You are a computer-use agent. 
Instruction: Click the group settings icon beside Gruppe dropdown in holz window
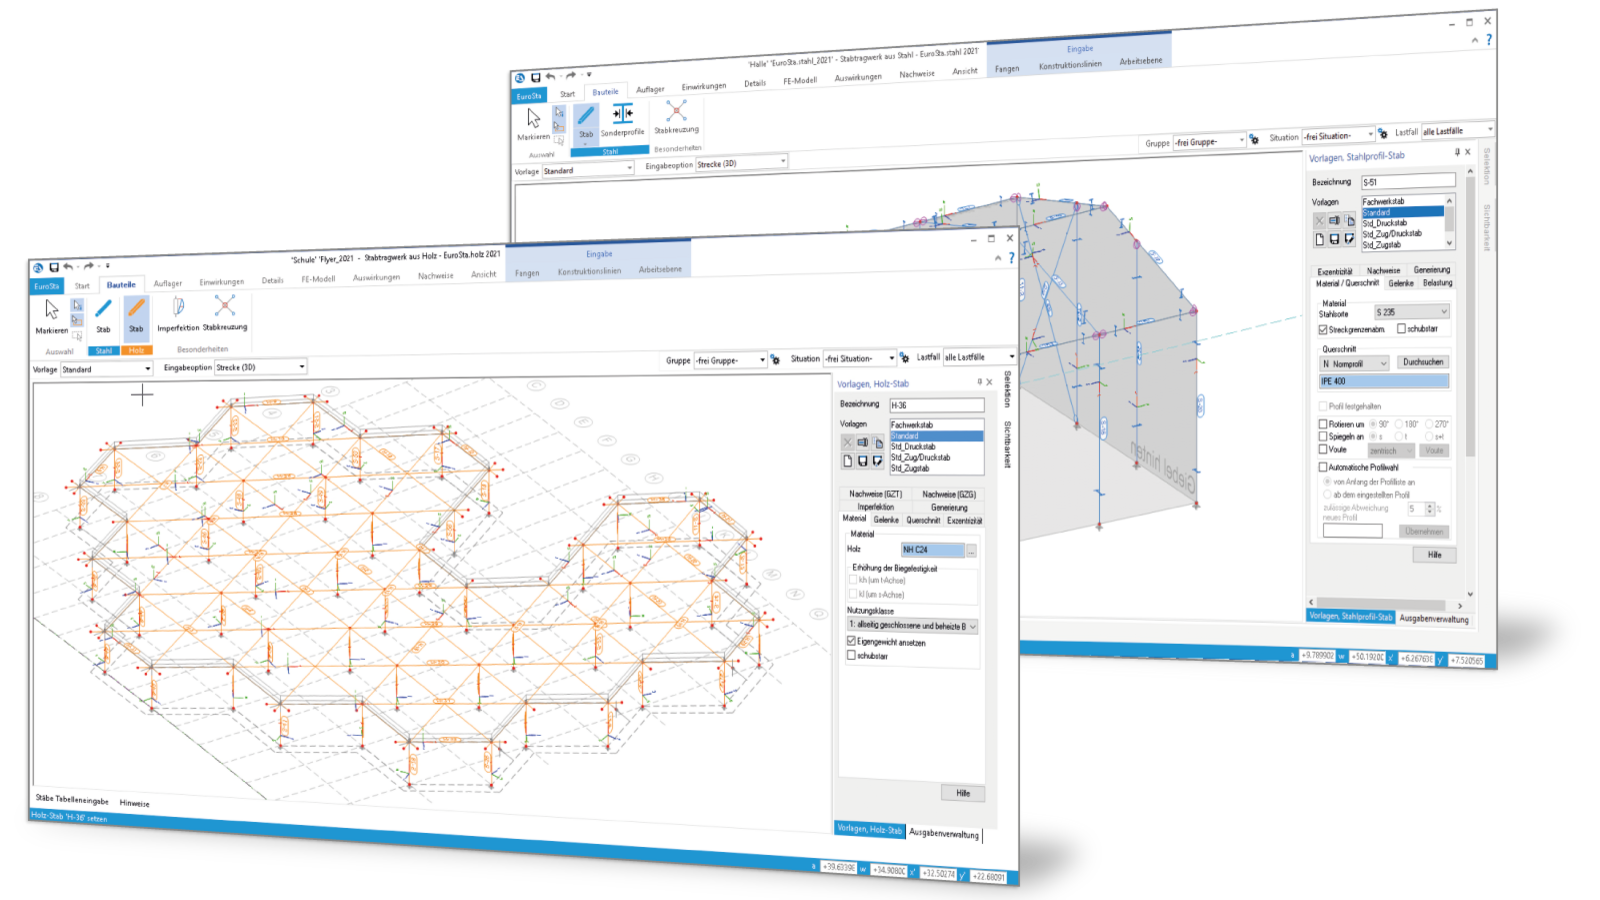tap(775, 360)
